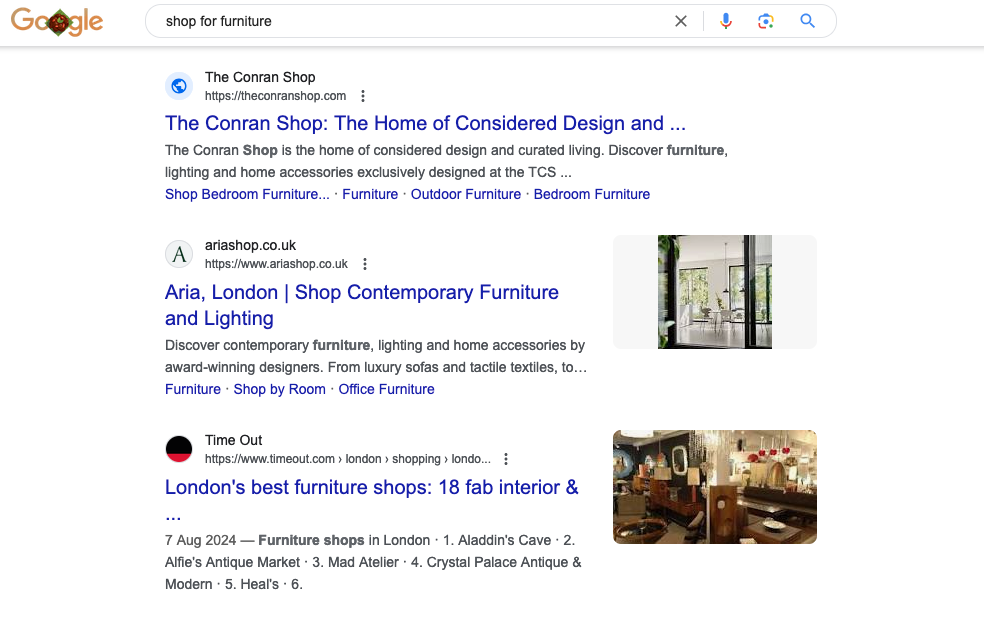Follow the Office Furniture sitelink

coord(386,389)
